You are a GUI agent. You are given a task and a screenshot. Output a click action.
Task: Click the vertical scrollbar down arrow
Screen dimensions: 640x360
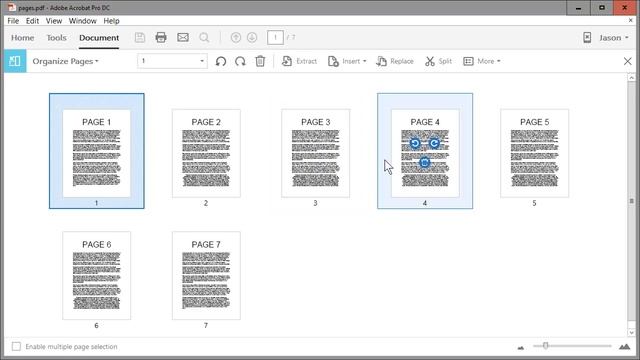631,333
